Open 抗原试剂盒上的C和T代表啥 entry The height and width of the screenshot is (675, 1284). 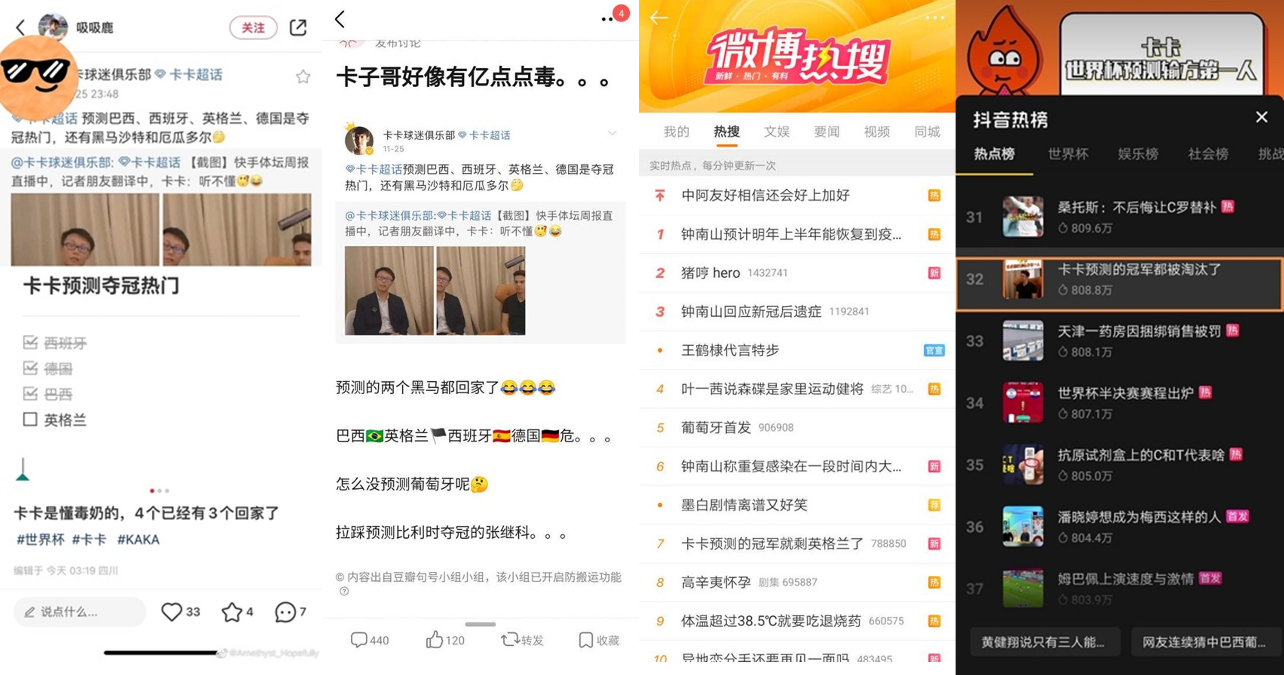click(x=1120, y=465)
